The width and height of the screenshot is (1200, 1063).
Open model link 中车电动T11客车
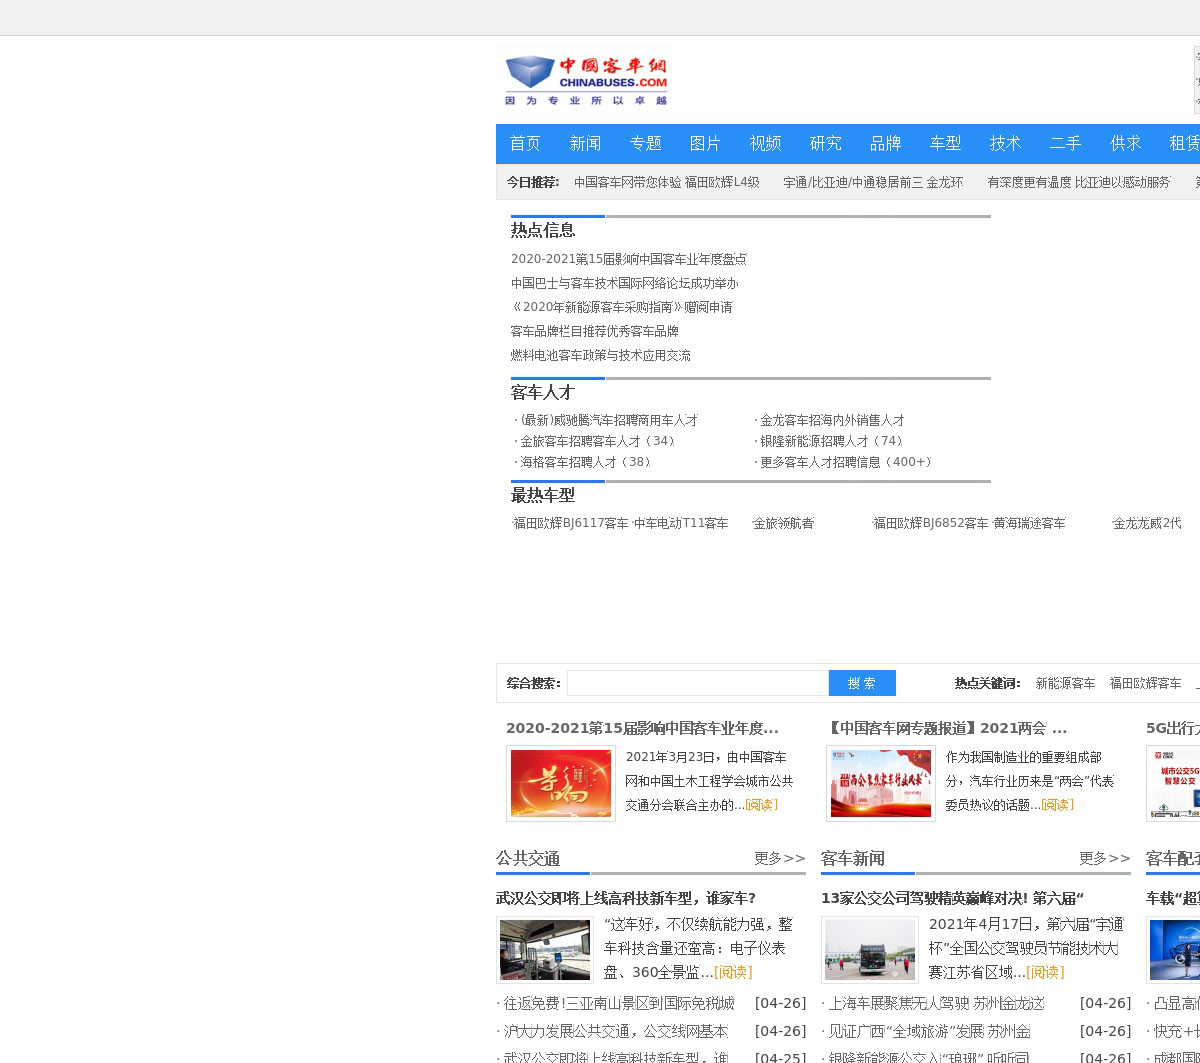(681, 523)
